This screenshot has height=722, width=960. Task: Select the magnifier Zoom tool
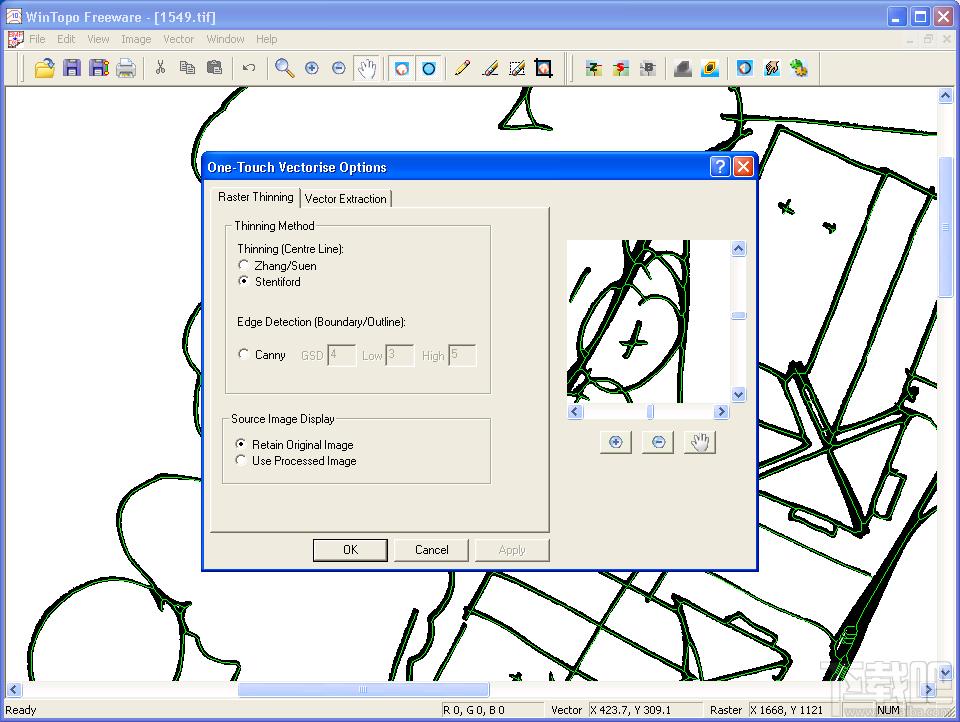tap(285, 68)
